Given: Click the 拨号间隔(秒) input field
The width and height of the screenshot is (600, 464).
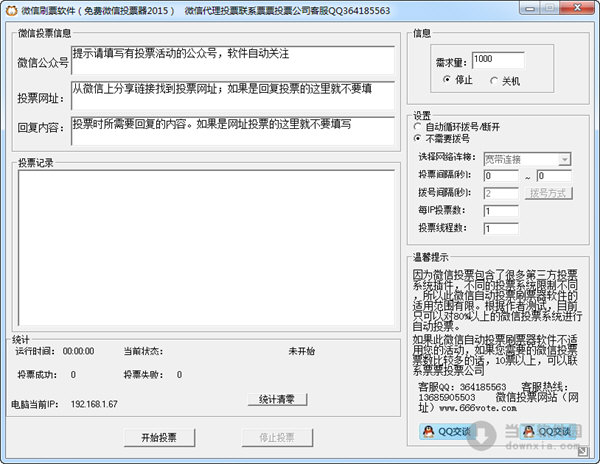Looking at the screenshot, I should (x=501, y=193).
